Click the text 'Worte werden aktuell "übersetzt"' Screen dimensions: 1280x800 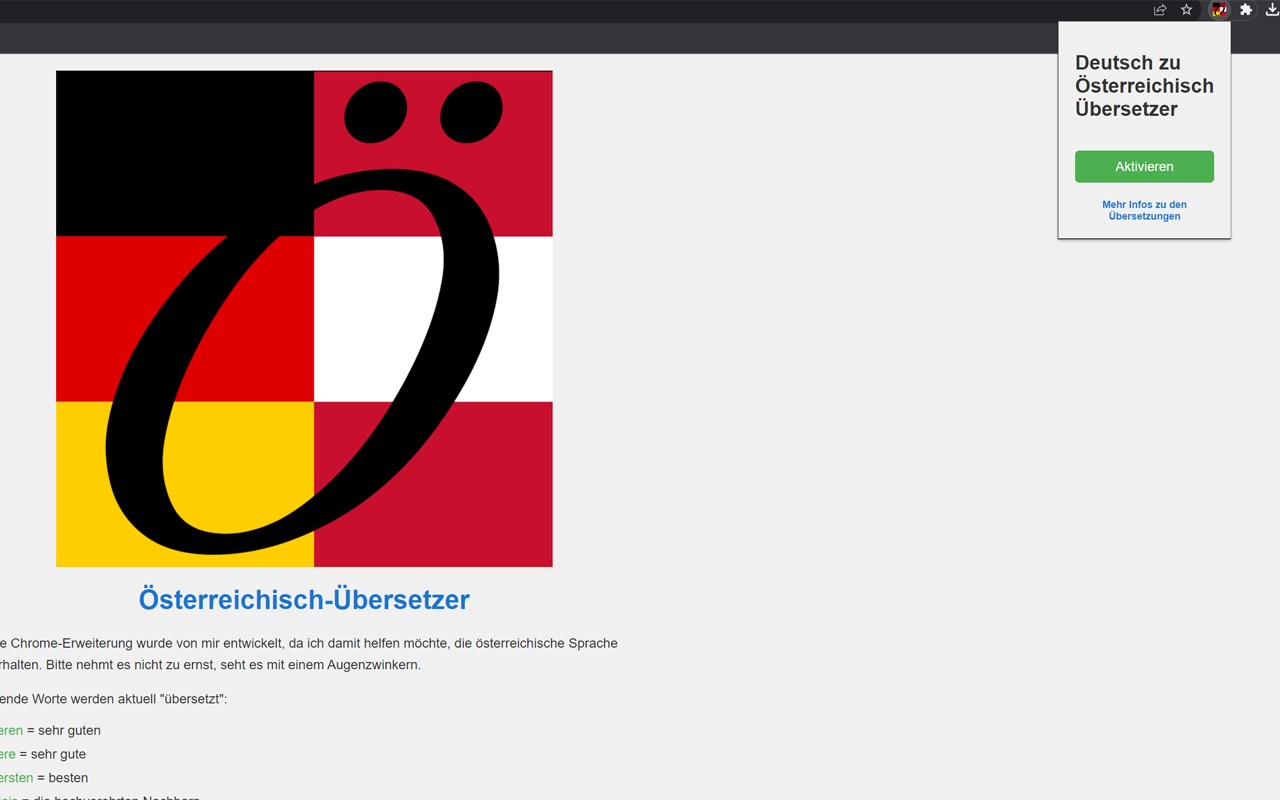130,699
